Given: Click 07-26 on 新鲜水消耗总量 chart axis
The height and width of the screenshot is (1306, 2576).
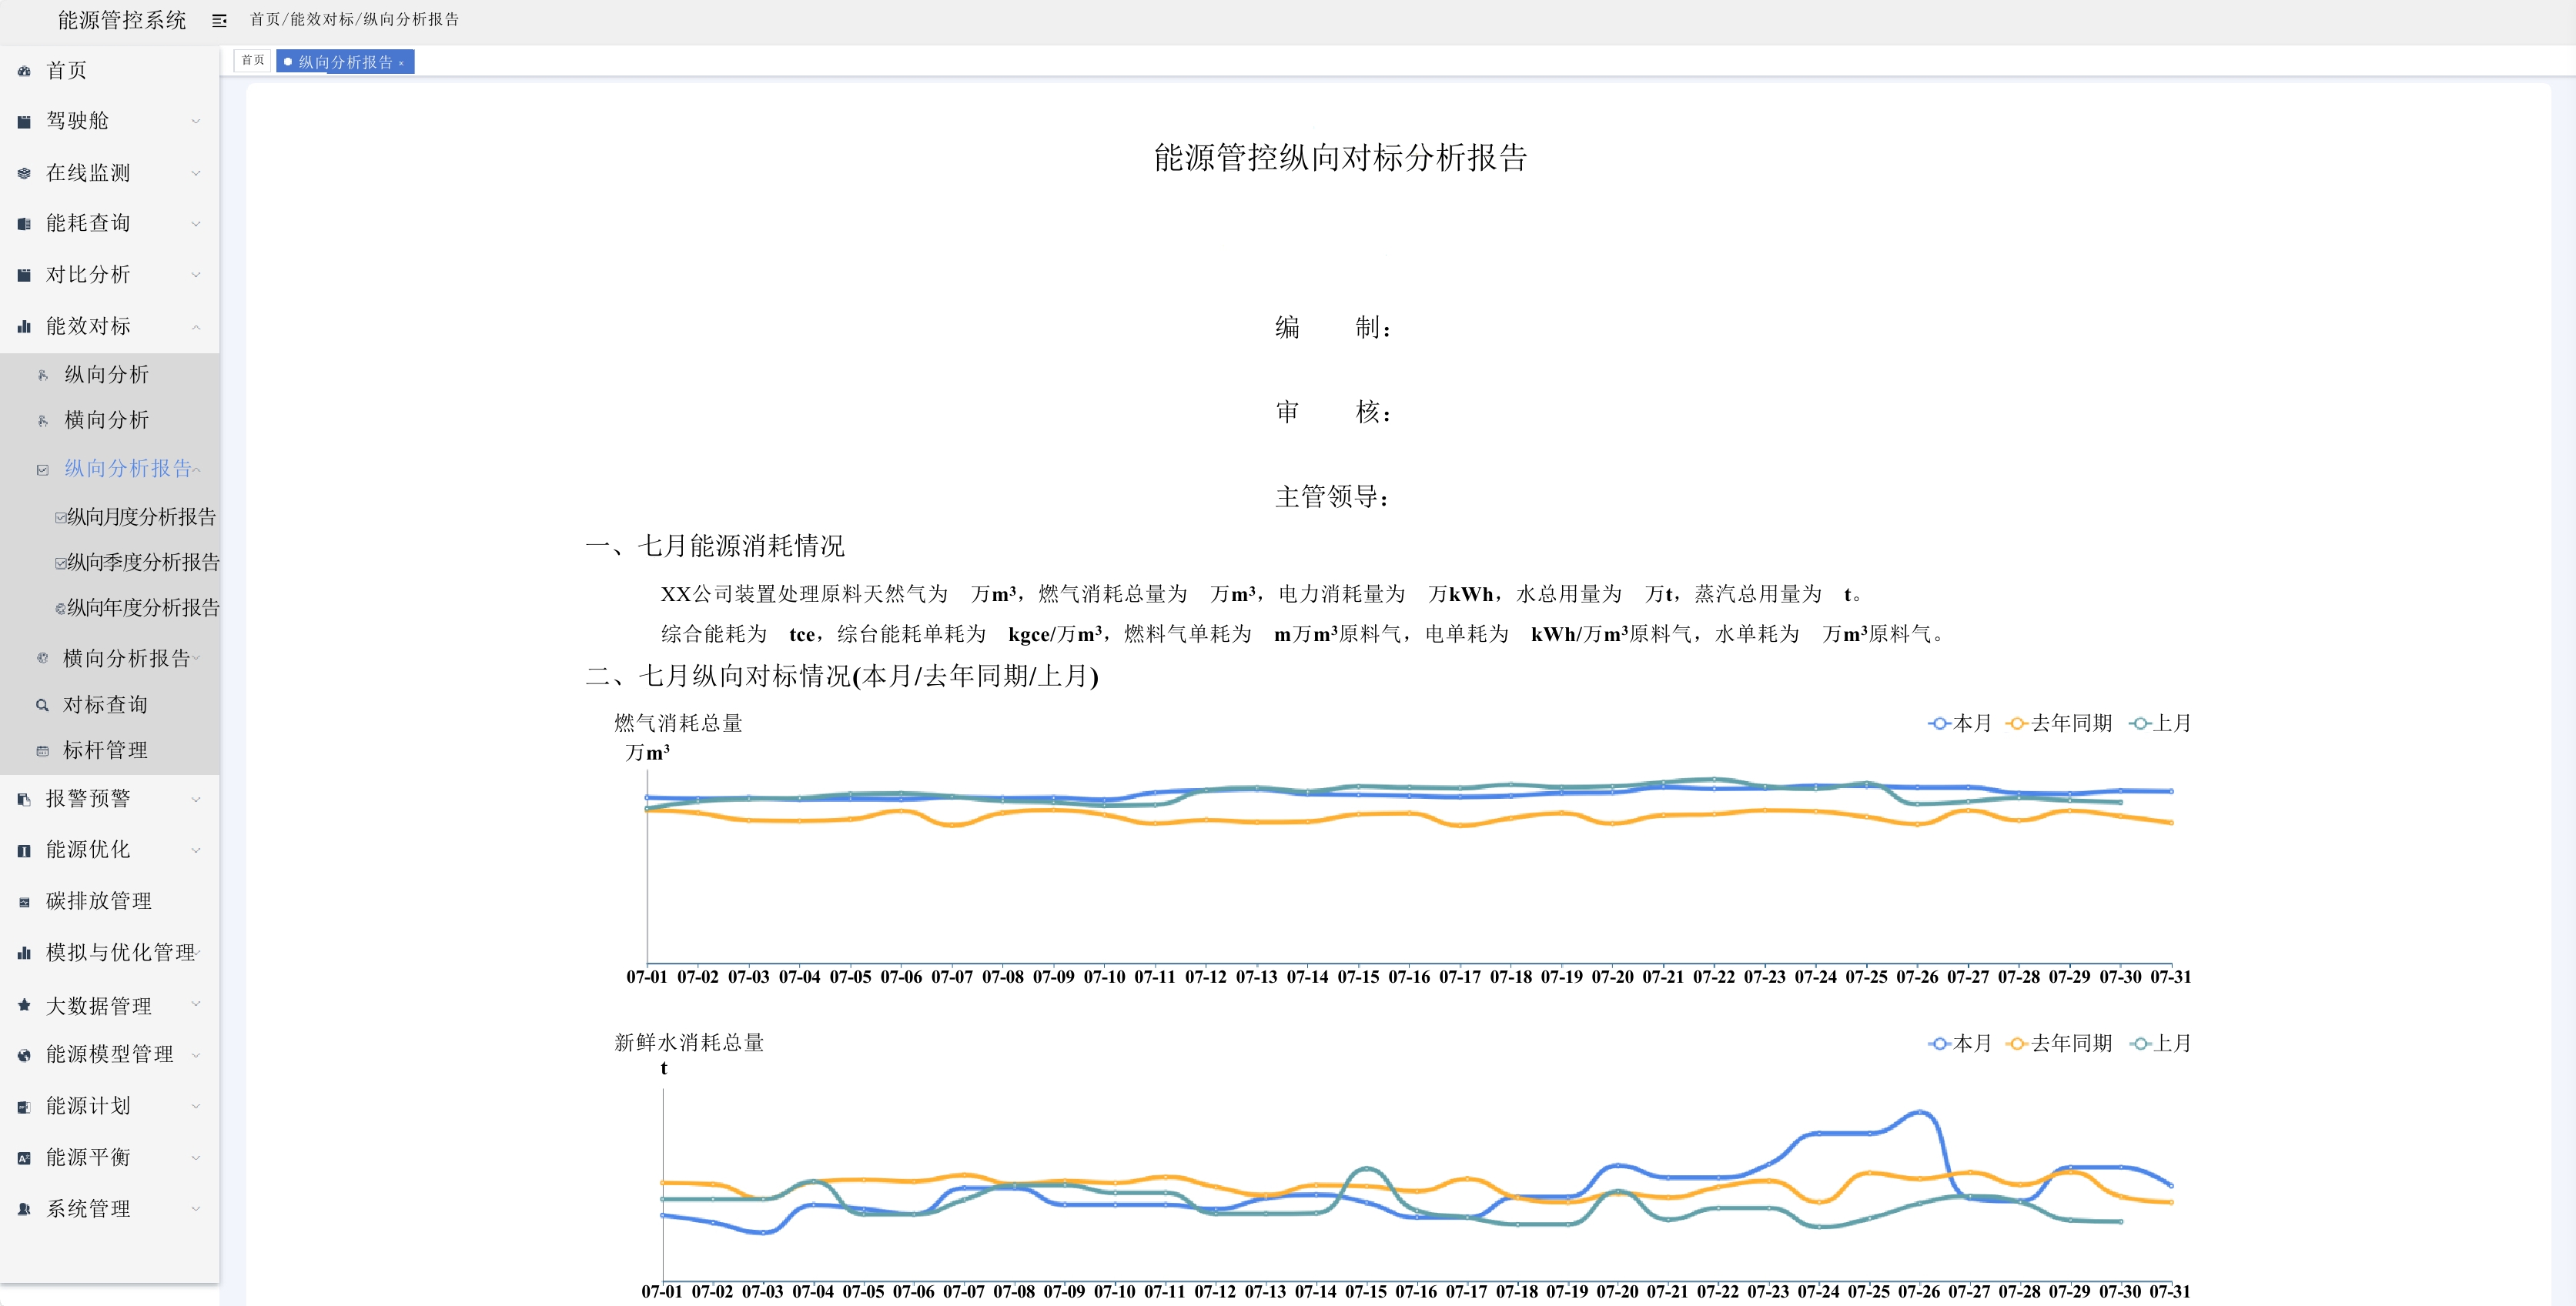Looking at the screenshot, I should click(1918, 1292).
